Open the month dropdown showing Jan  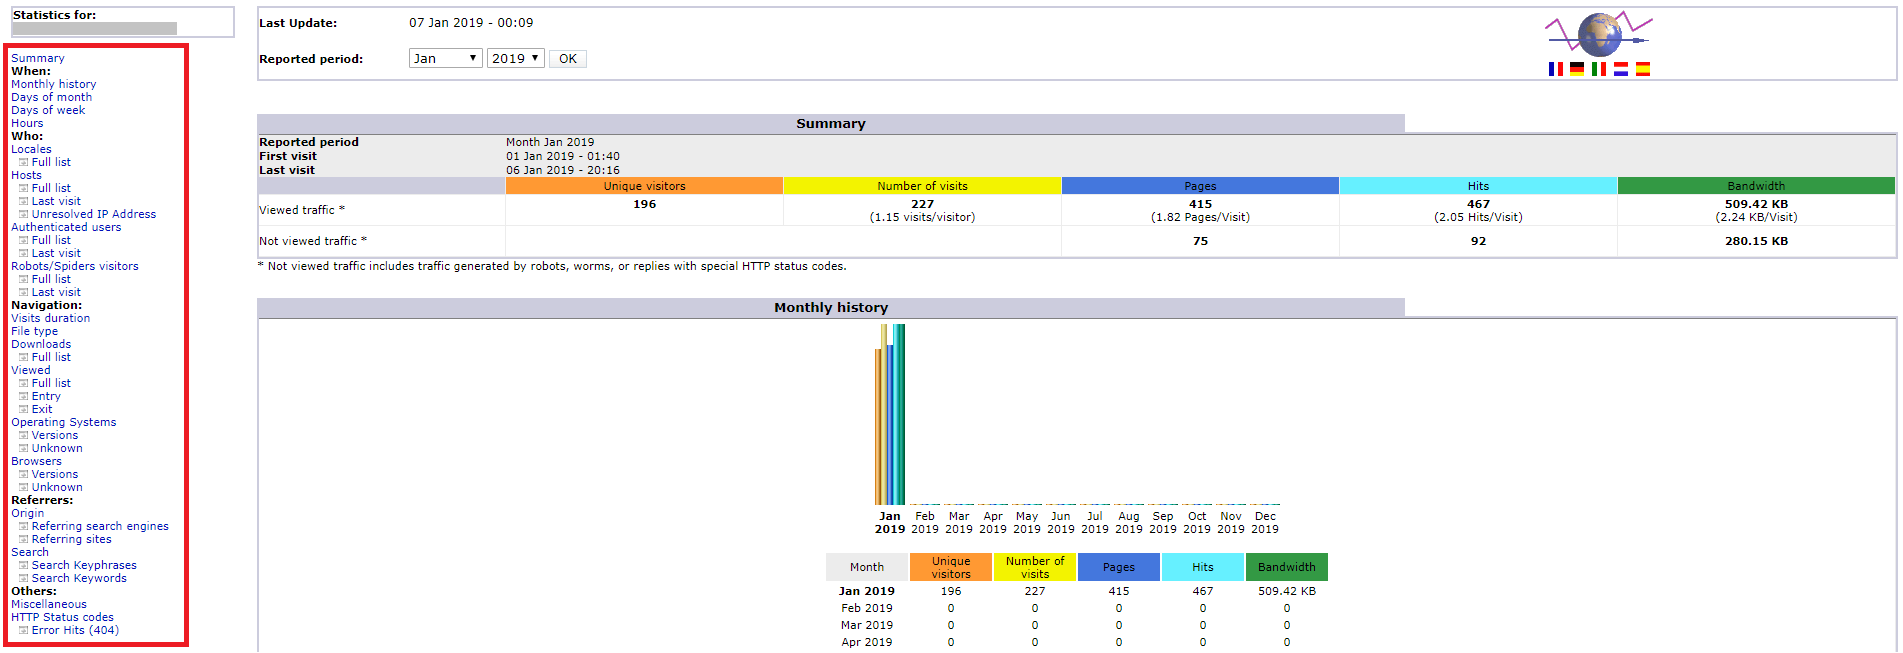click(445, 59)
